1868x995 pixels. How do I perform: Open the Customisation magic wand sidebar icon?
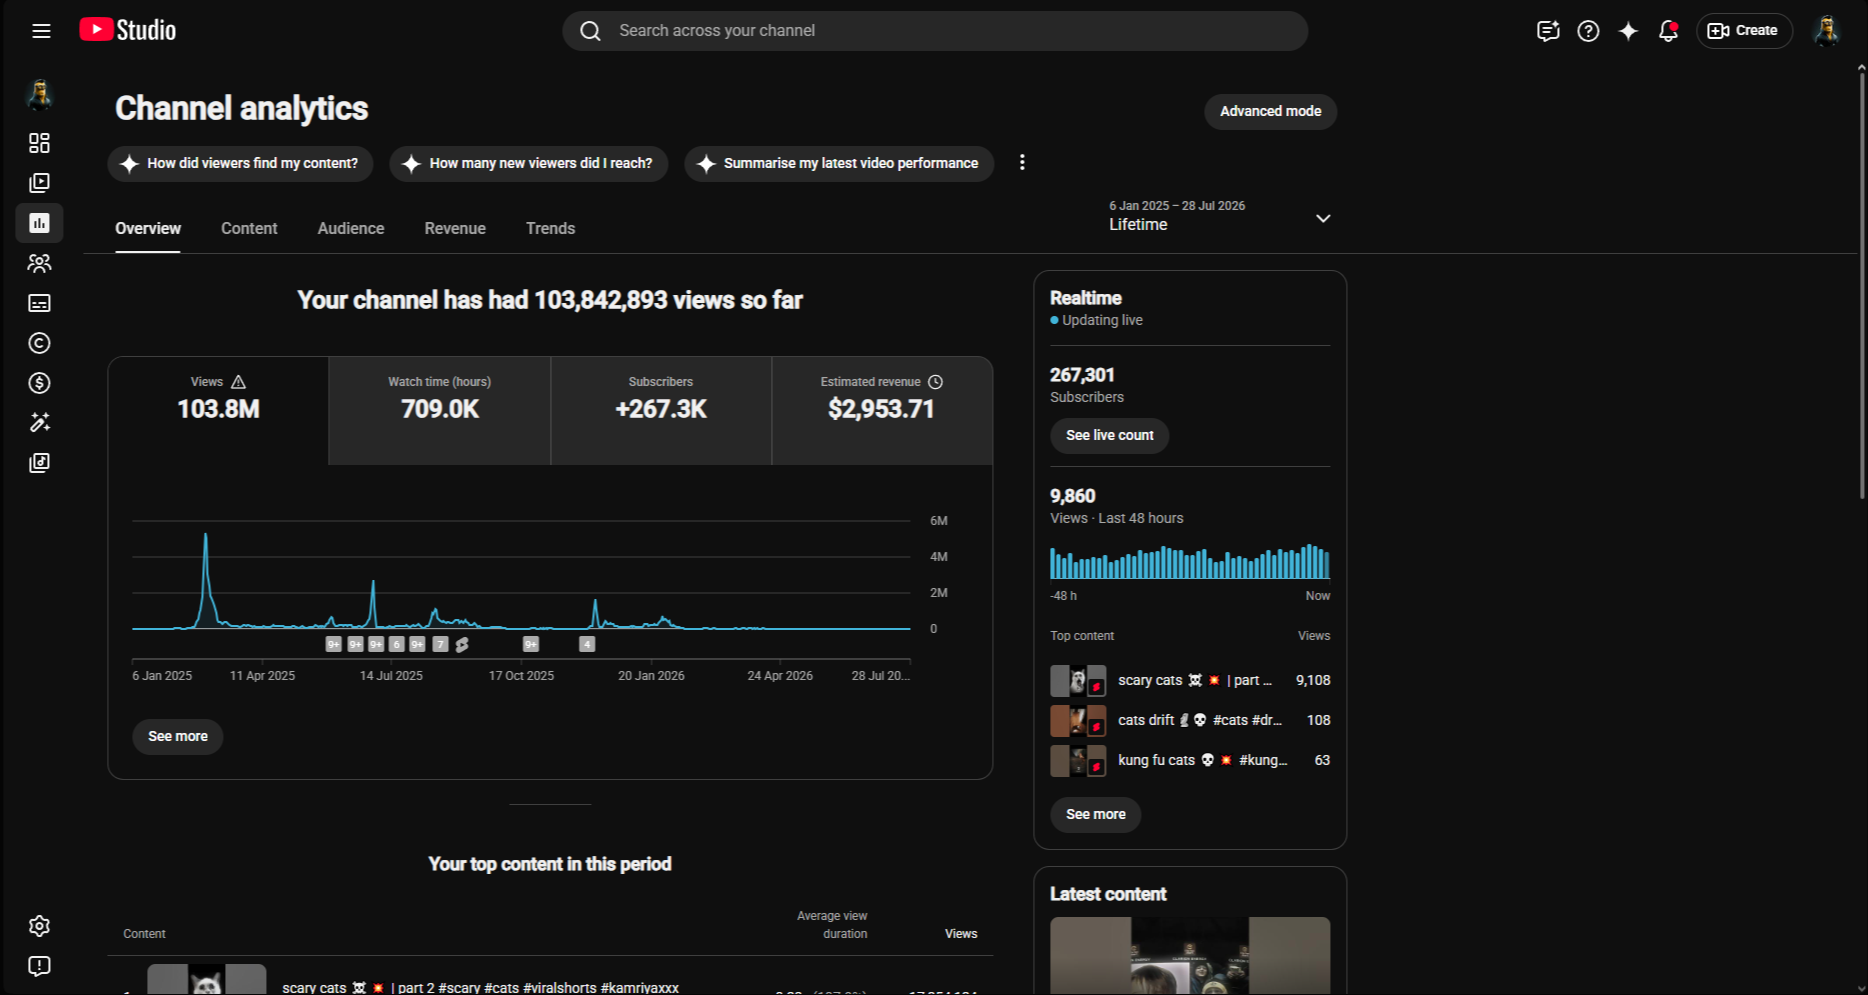click(x=39, y=423)
